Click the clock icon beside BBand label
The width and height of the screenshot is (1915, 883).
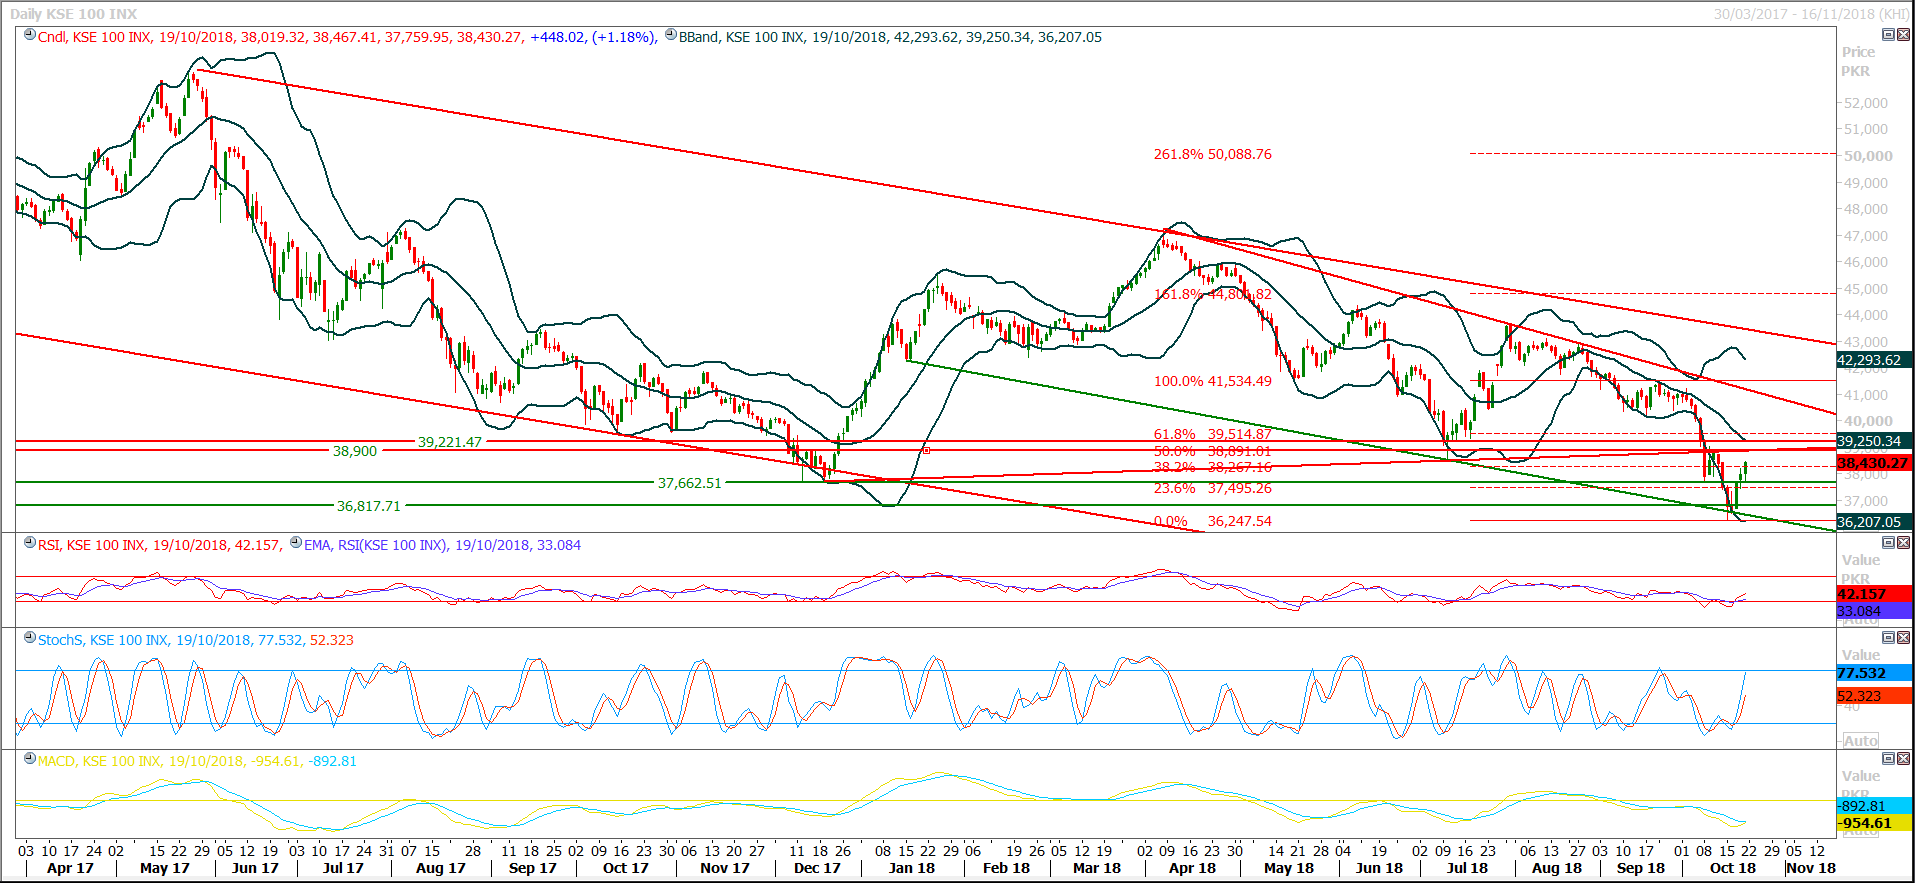pos(671,35)
